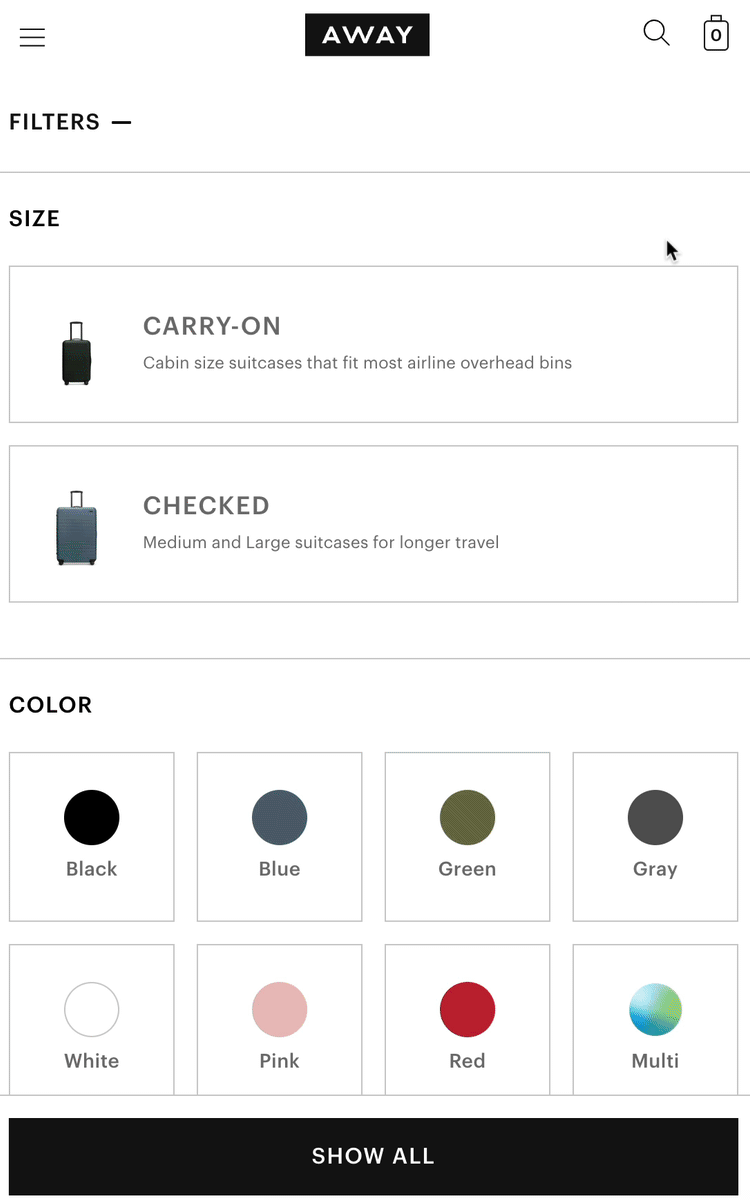Click the Color section heading
Image resolution: width=750 pixels, height=1200 pixels.
[x=51, y=705]
